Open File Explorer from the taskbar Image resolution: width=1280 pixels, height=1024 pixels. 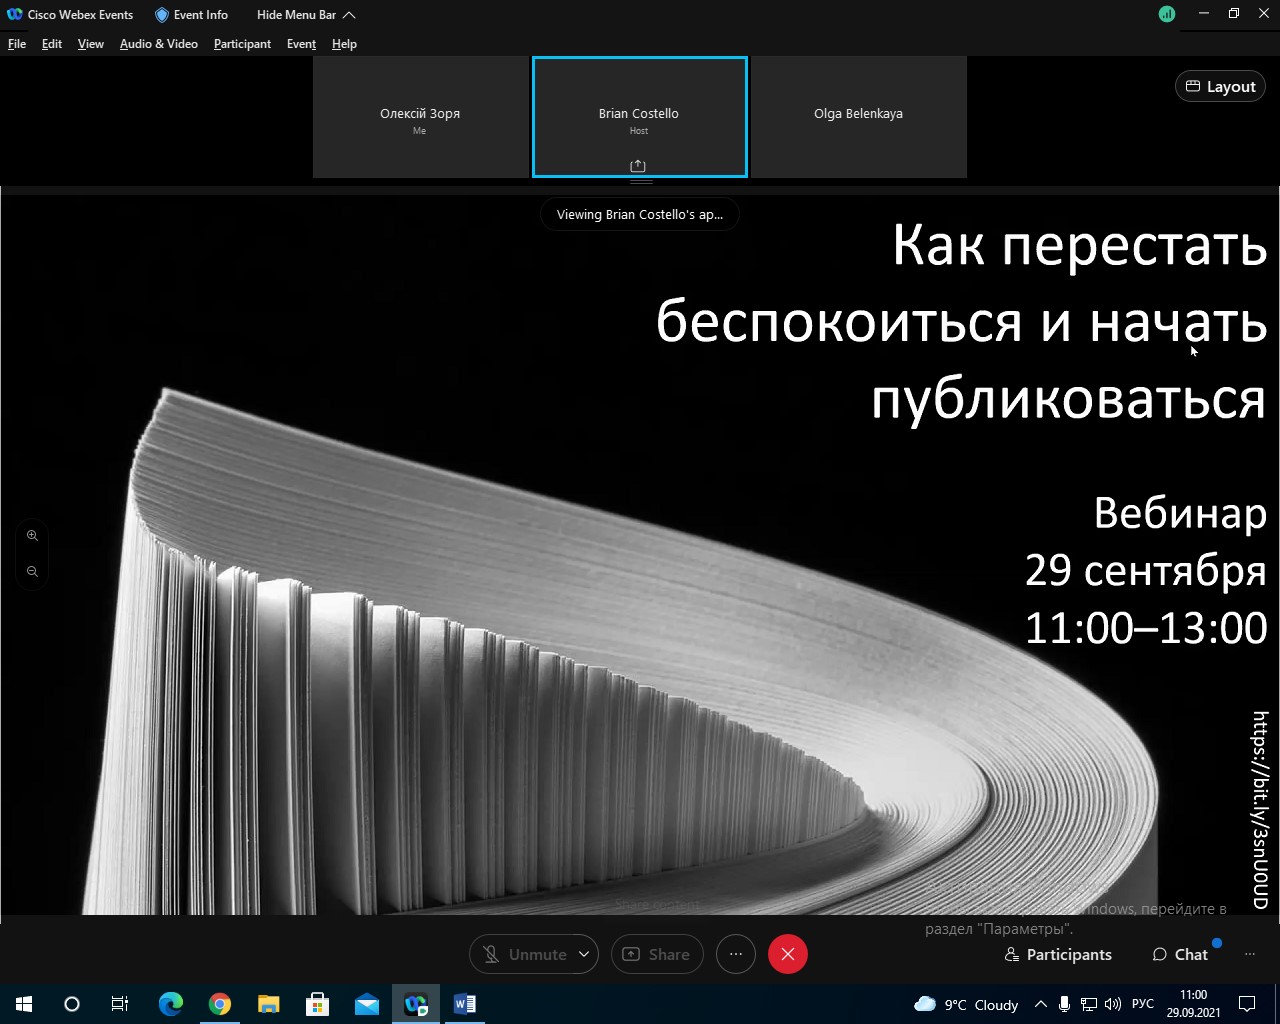pos(269,1004)
